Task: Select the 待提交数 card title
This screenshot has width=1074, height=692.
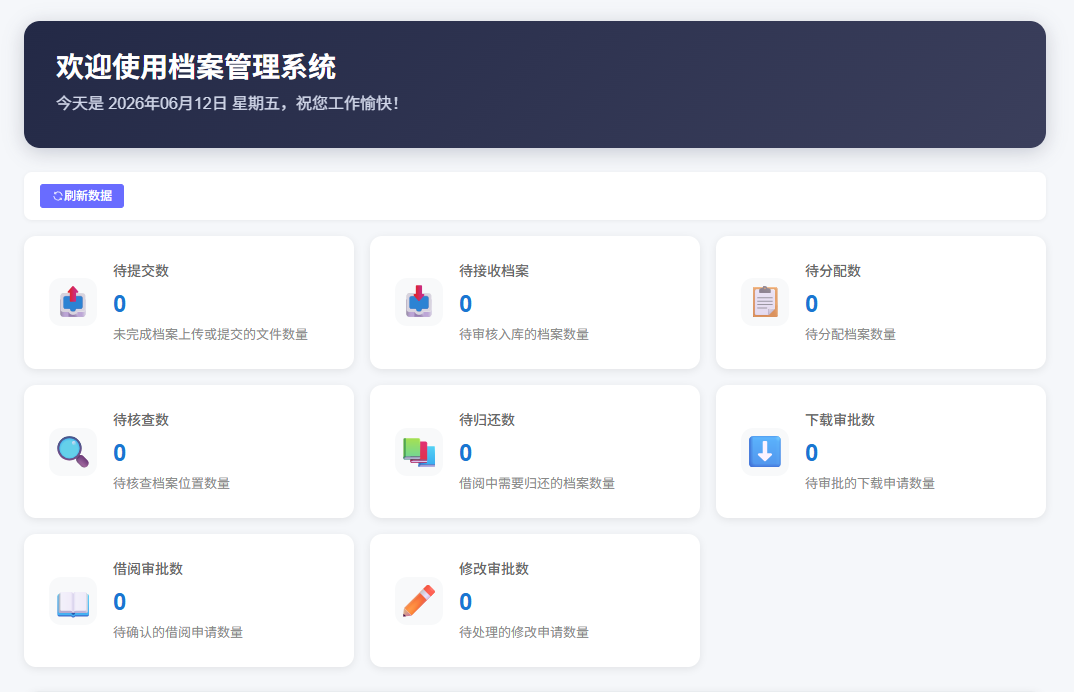Action: point(141,271)
